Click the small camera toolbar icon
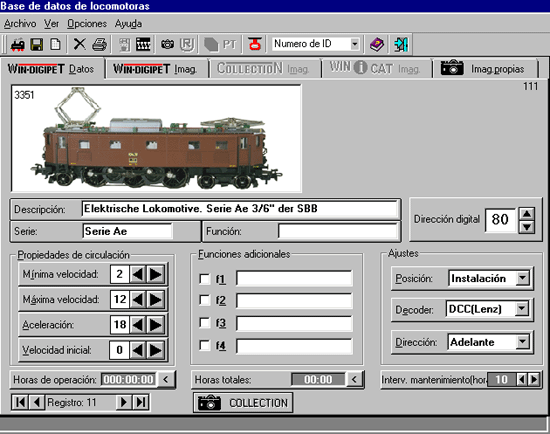The image size is (550, 434). [167, 45]
